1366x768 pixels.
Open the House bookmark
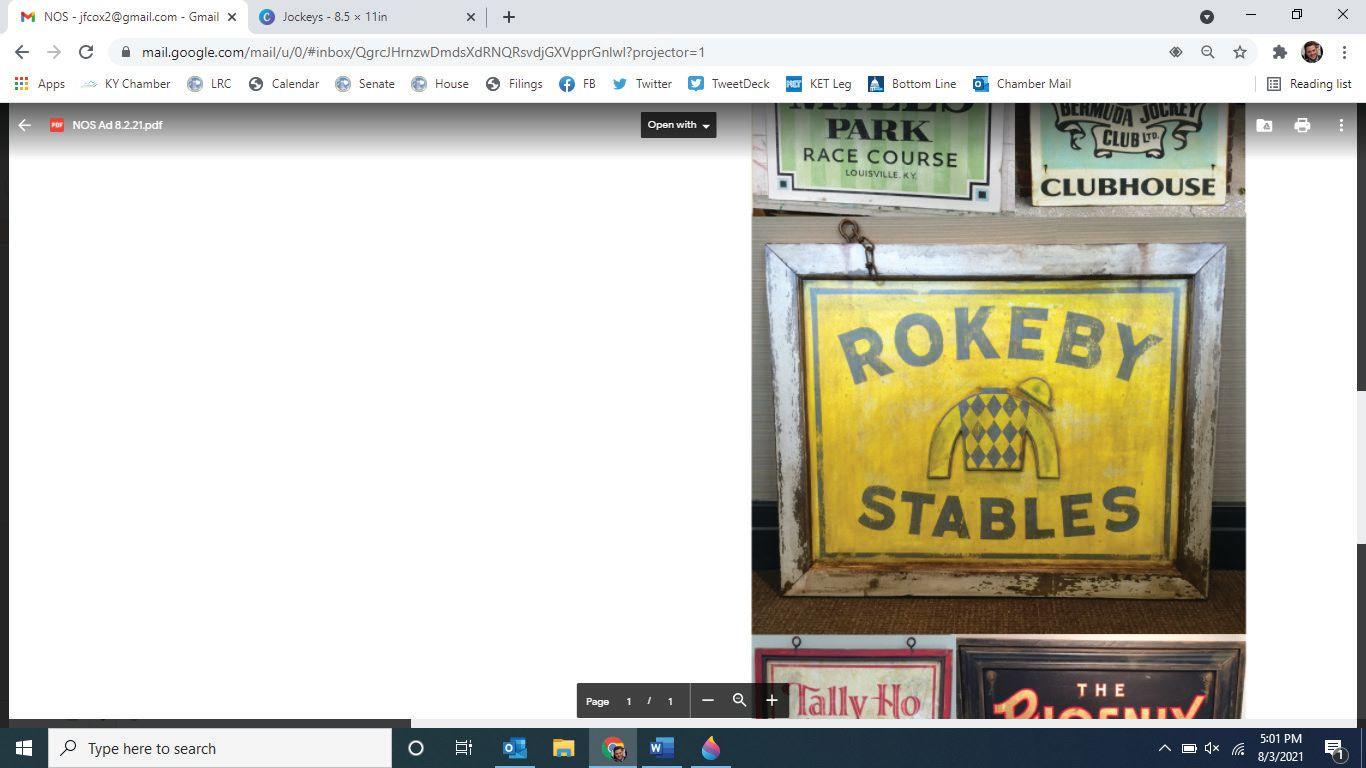[441, 84]
